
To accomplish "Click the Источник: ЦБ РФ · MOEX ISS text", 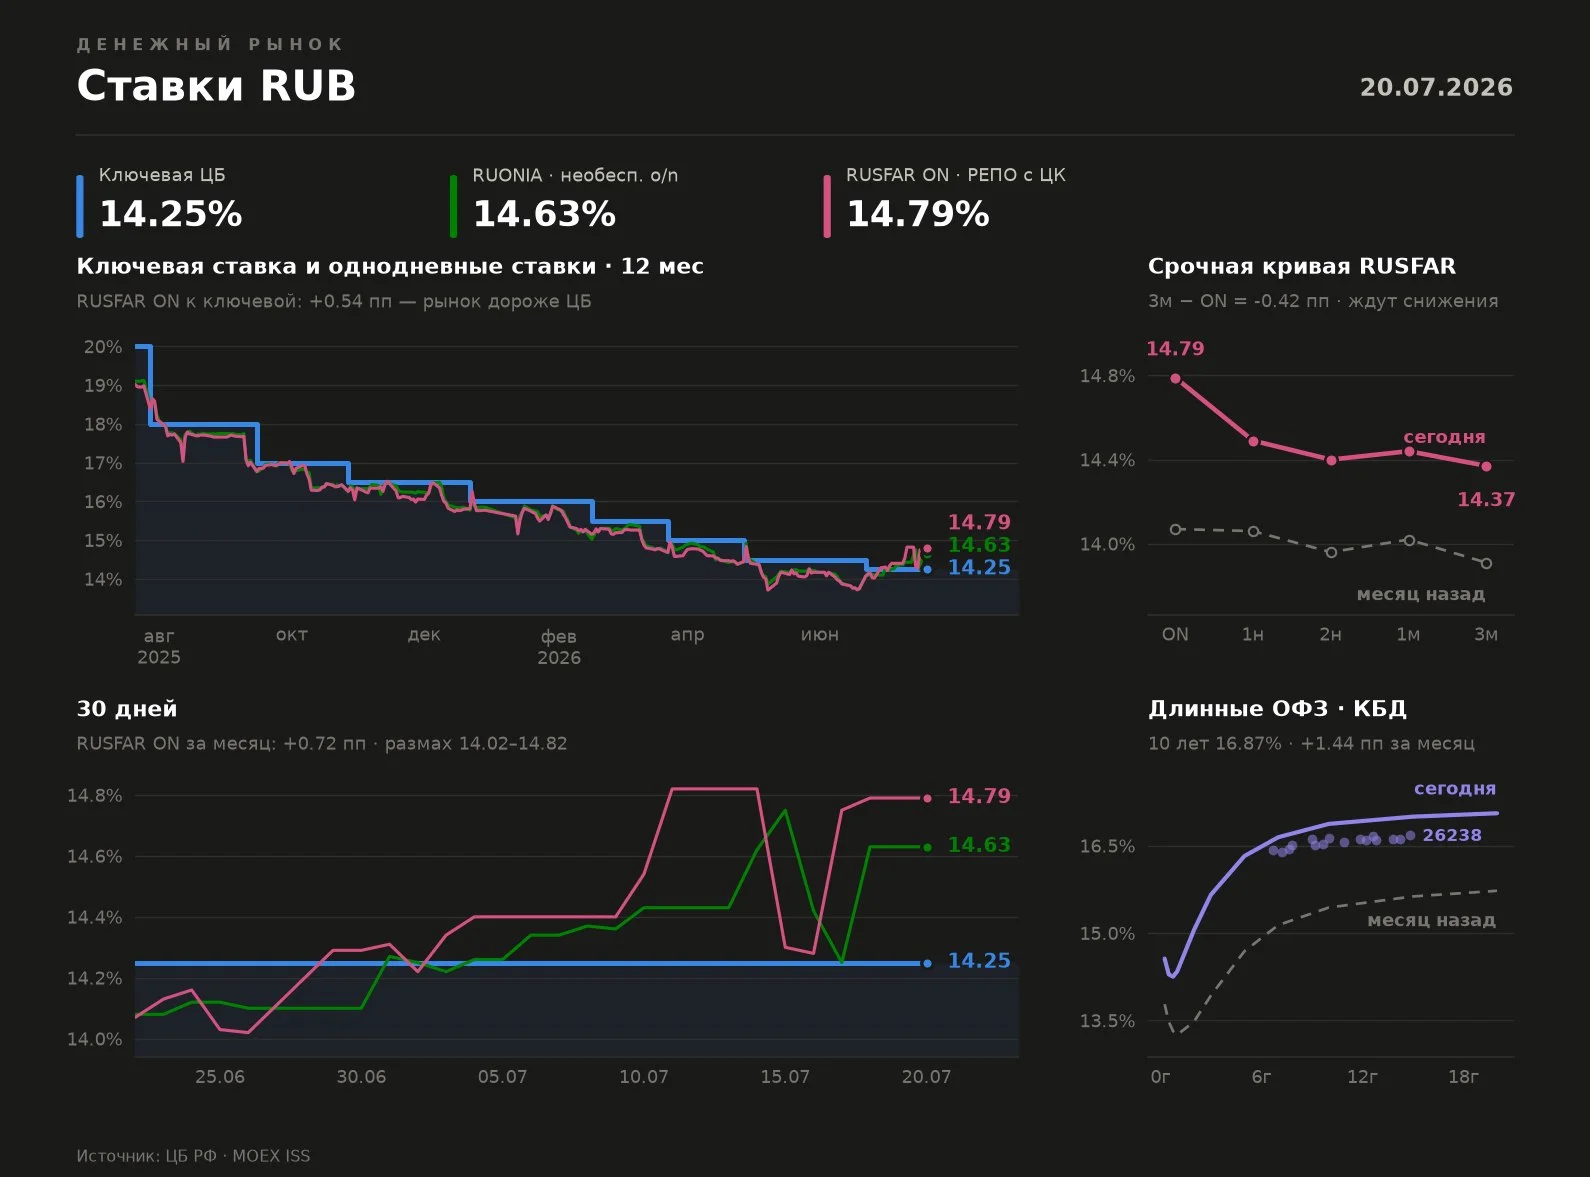I will click(x=193, y=1156).
